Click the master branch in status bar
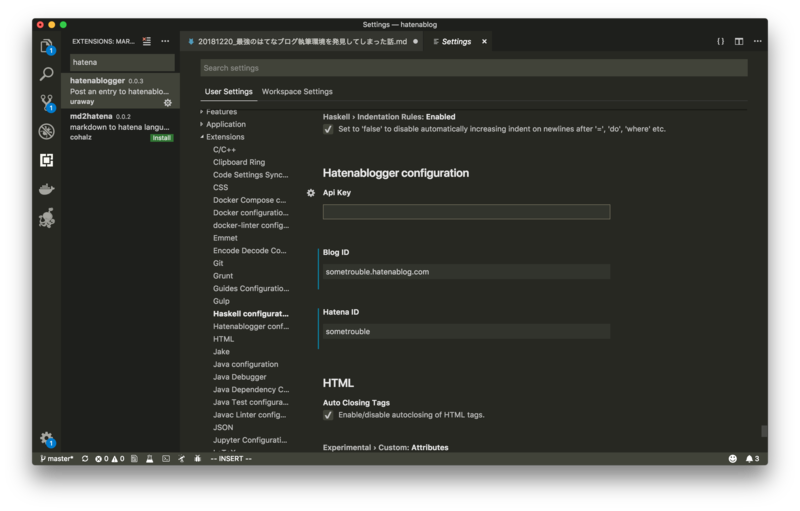 coord(57,458)
